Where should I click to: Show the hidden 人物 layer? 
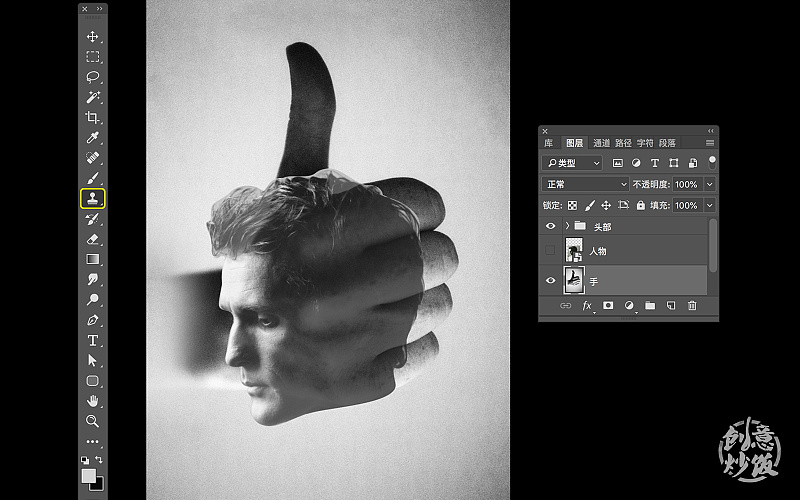coord(550,251)
